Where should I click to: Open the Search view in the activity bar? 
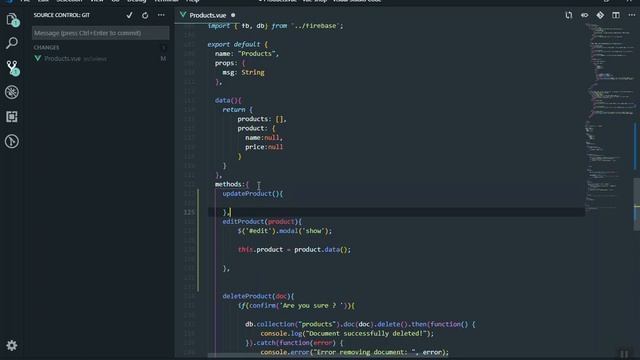point(12,43)
